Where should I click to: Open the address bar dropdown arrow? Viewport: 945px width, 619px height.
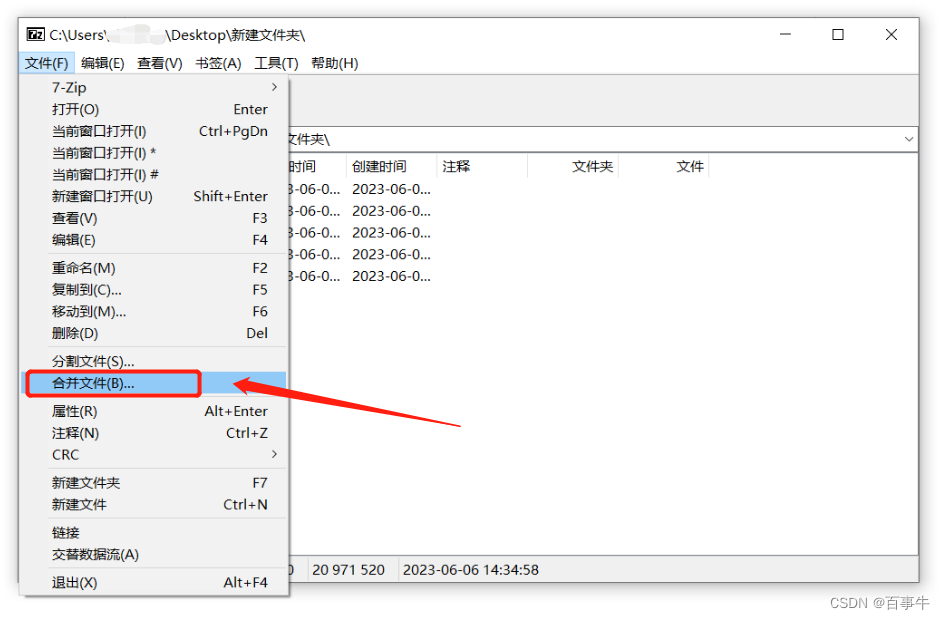coord(908,139)
